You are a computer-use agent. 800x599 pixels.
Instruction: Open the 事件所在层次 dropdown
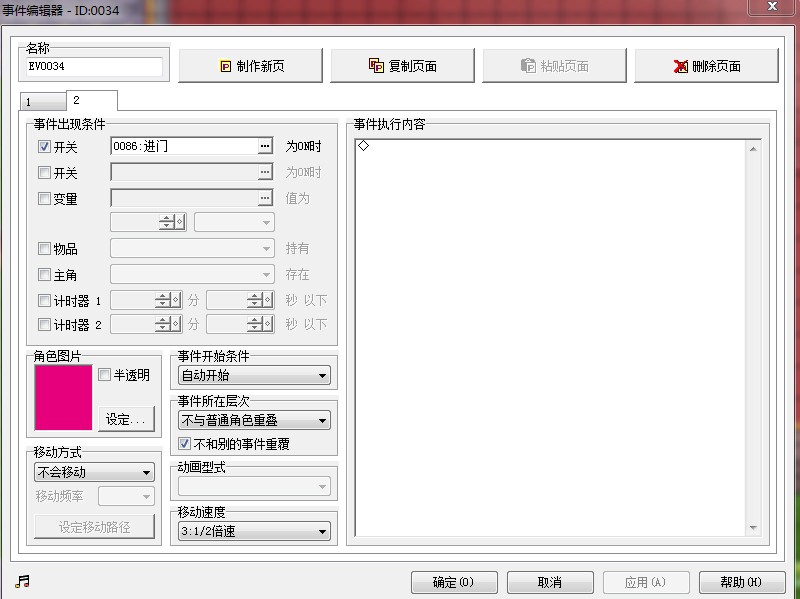point(254,420)
